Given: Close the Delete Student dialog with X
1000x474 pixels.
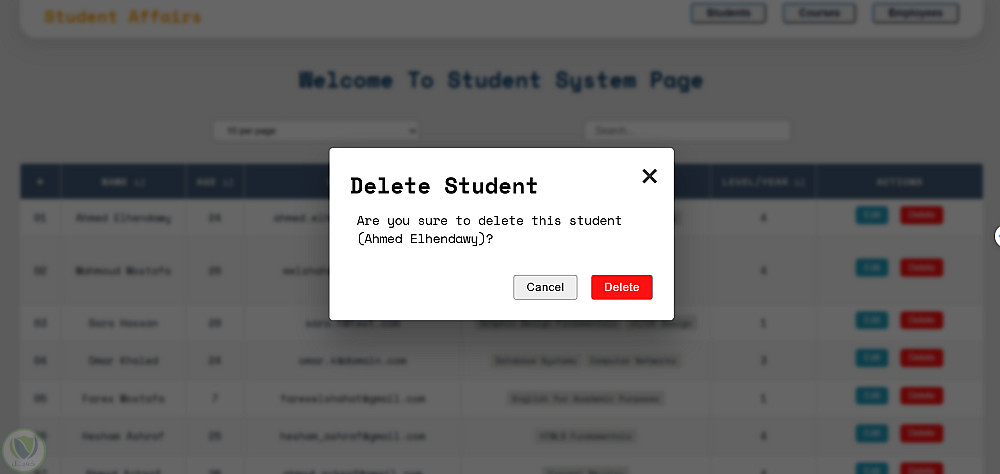Looking at the screenshot, I should tap(649, 176).
